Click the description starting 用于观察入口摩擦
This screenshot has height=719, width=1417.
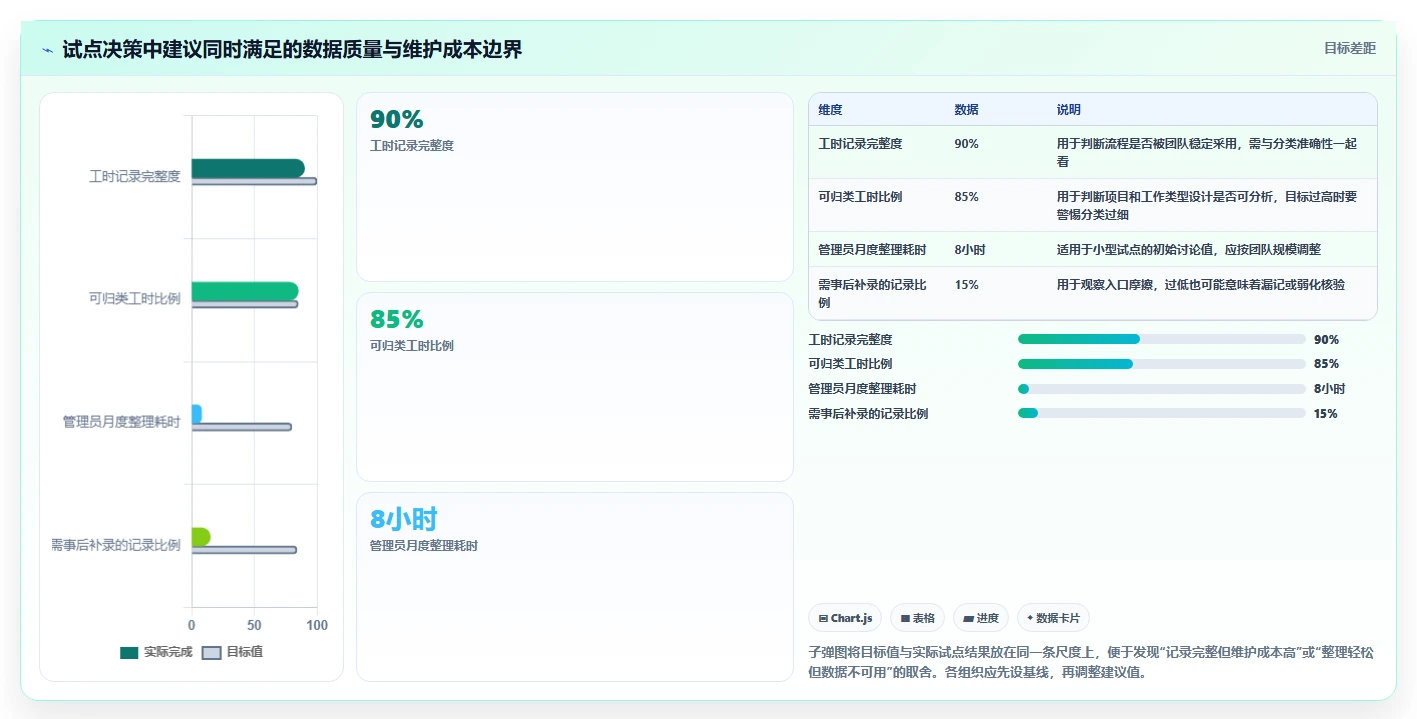point(1201,285)
